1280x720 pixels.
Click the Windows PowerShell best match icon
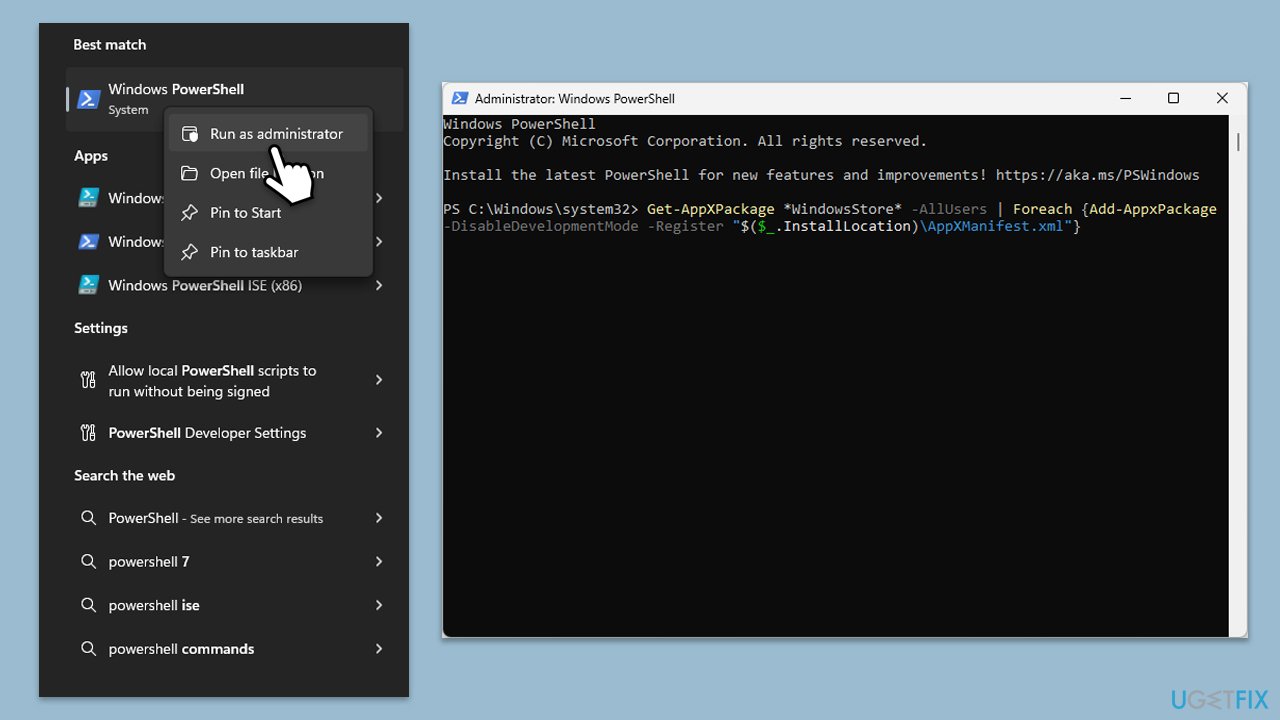[89, 99]
